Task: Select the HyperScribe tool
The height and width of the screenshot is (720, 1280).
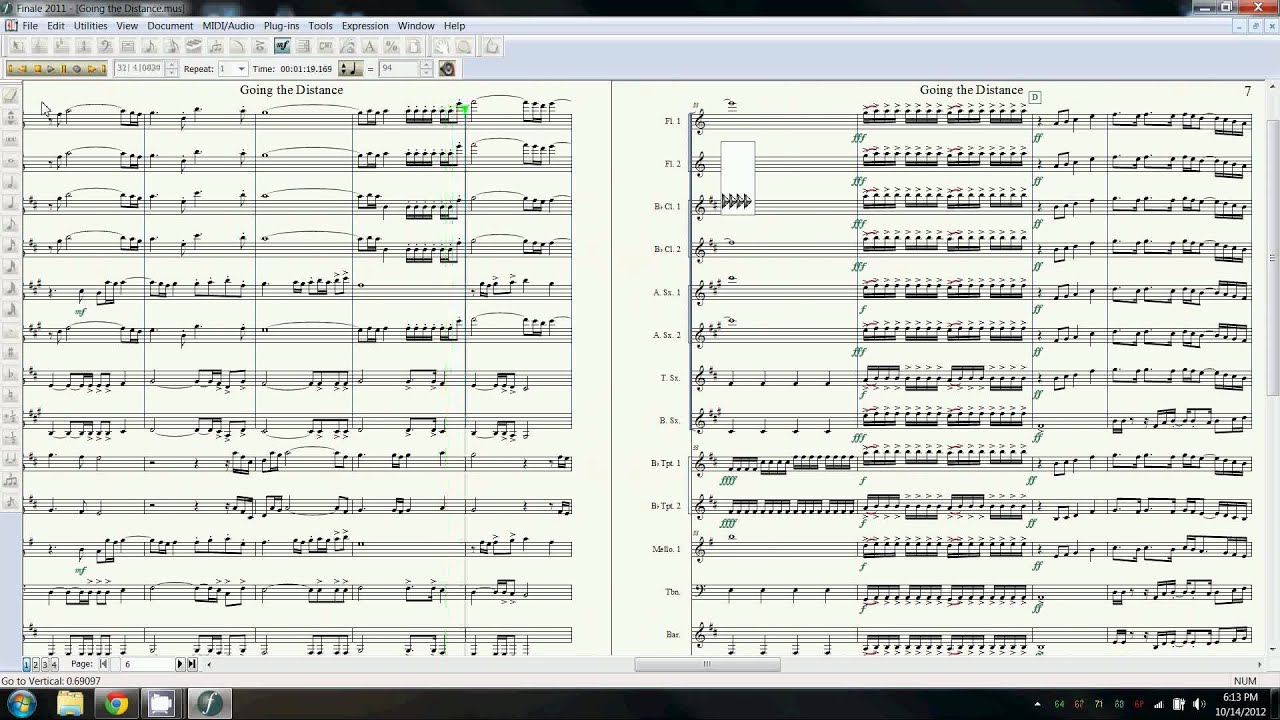Action: tap(194, 46)
